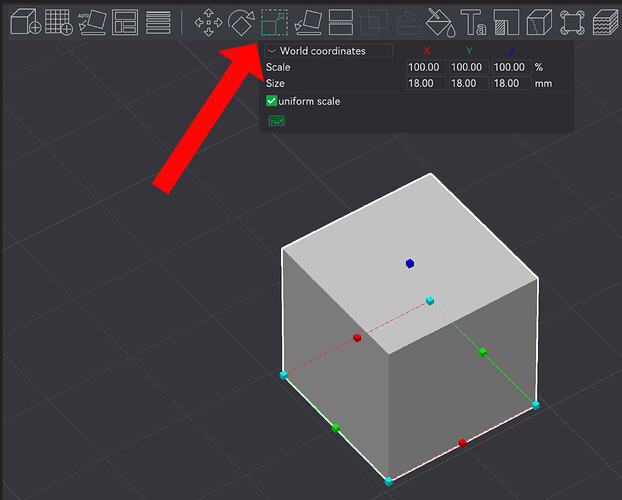Select the paint bucket color painting tool
622x500 pixels.
[x=440, y=23]
